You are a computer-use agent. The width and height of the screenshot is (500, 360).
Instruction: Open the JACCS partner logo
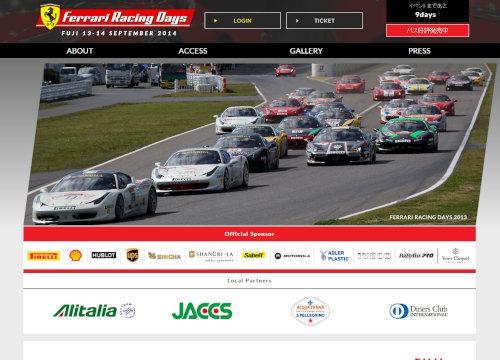202,311
